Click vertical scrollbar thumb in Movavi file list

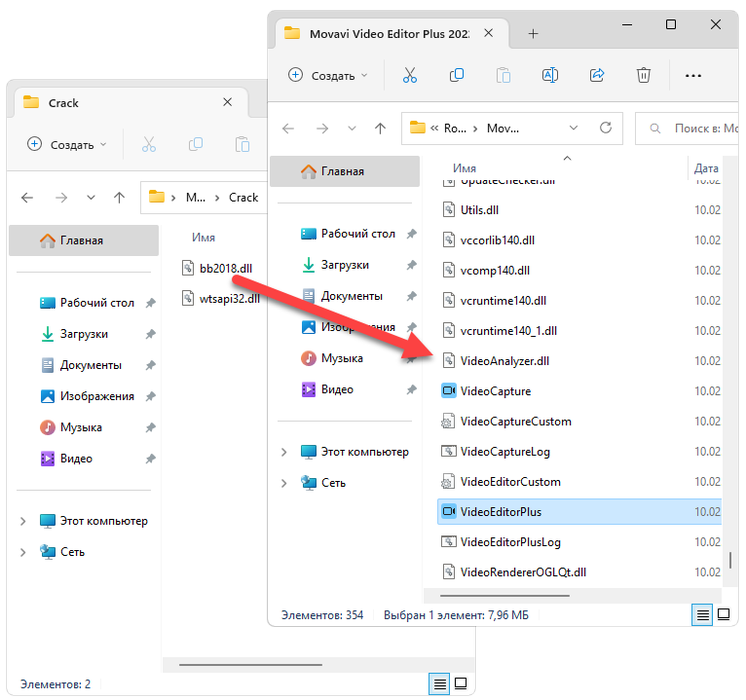point(730,560)
